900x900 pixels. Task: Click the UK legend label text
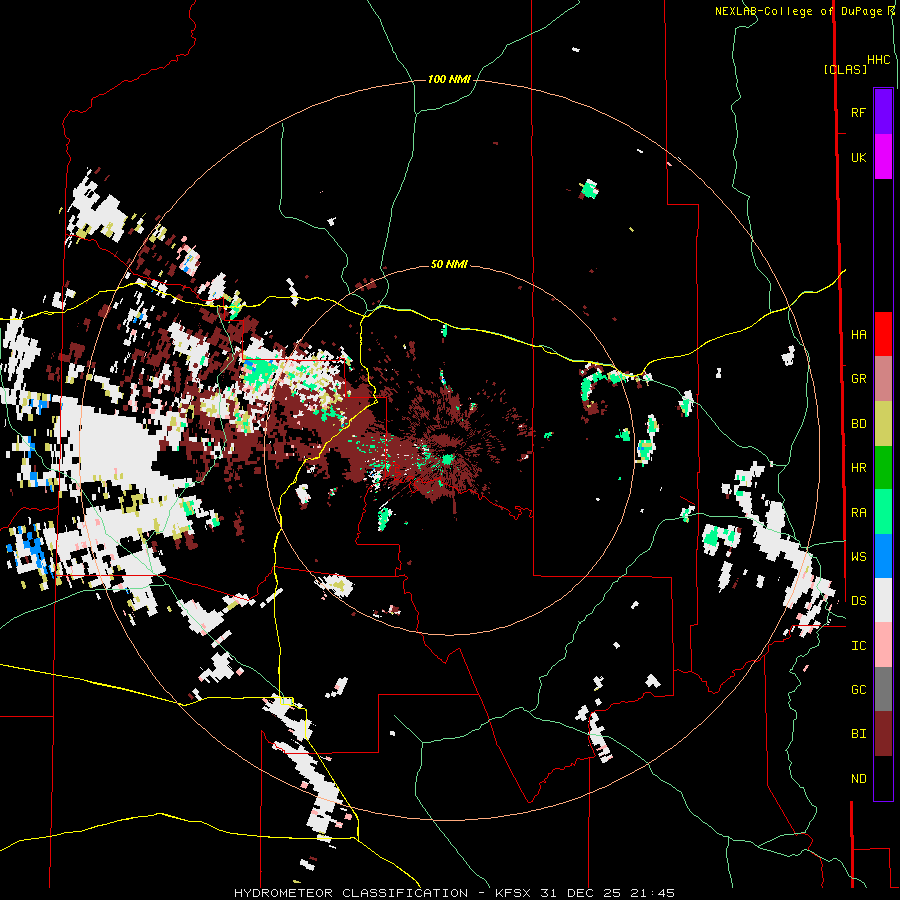coord(858,157)
